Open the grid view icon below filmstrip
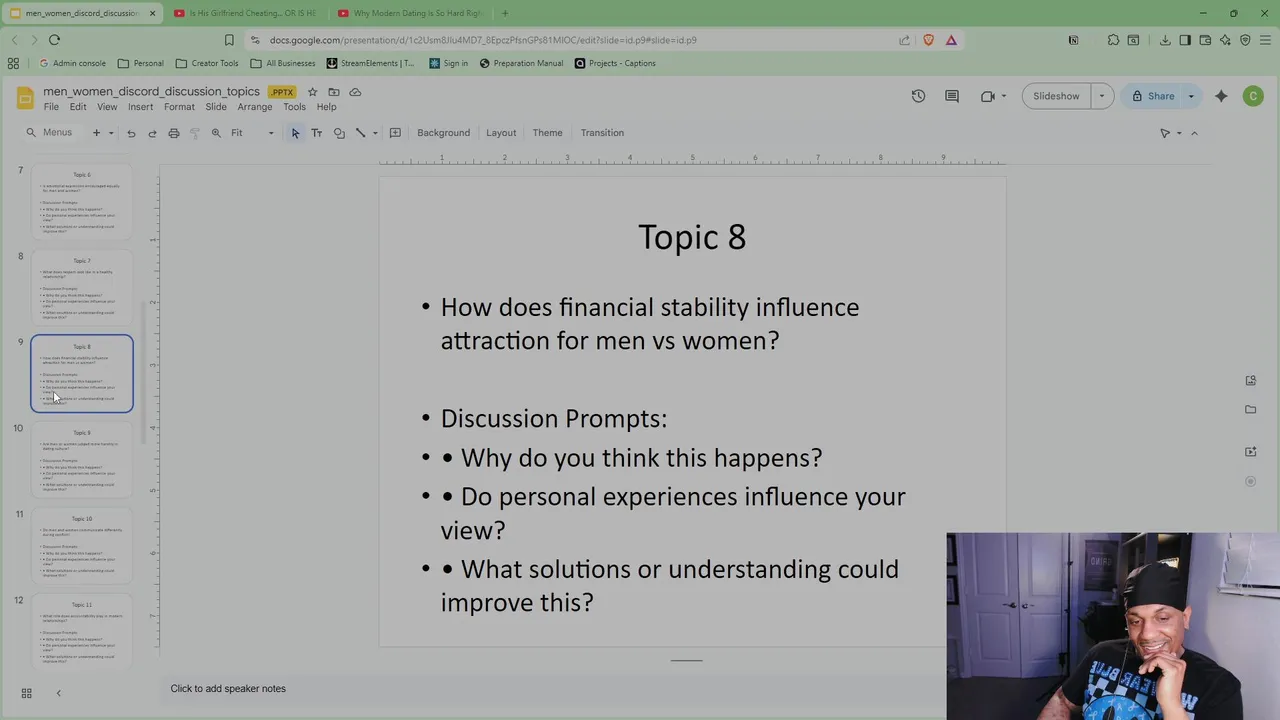 [x=27, y=693]
